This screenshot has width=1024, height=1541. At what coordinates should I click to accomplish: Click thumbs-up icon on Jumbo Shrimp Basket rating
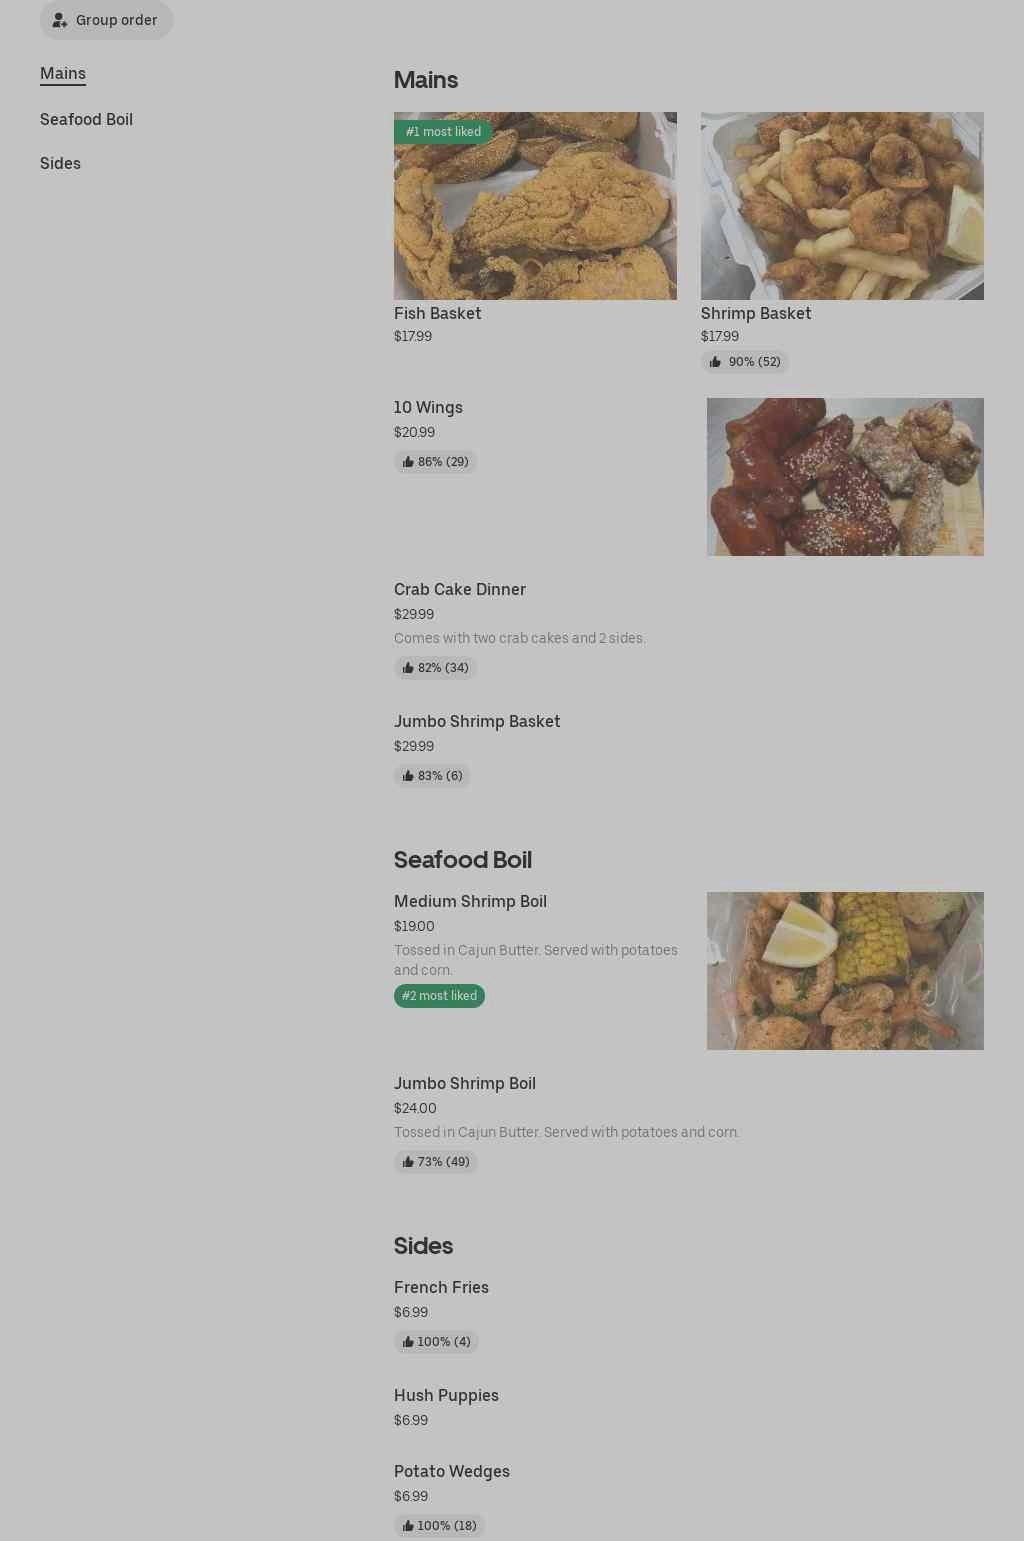click(408, 776)
